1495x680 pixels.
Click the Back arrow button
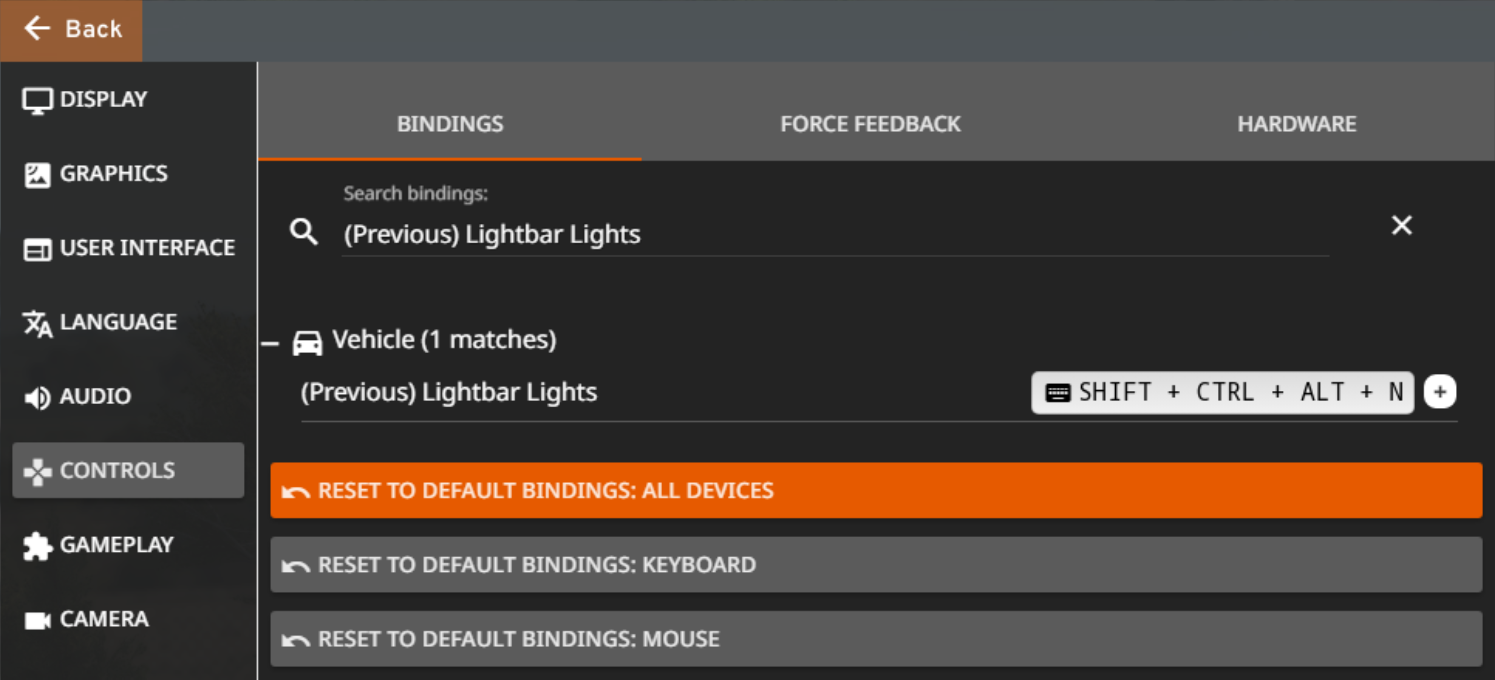[71, 29]
